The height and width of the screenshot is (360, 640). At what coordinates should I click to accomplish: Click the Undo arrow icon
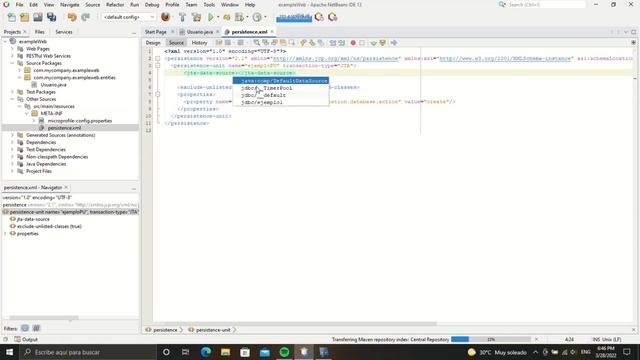tap(72, 17)
